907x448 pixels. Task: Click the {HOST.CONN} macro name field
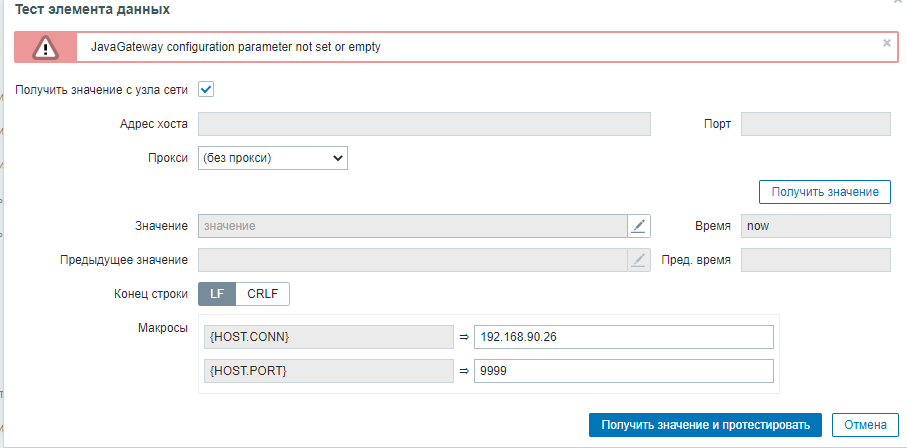click(x=328, y=337)
